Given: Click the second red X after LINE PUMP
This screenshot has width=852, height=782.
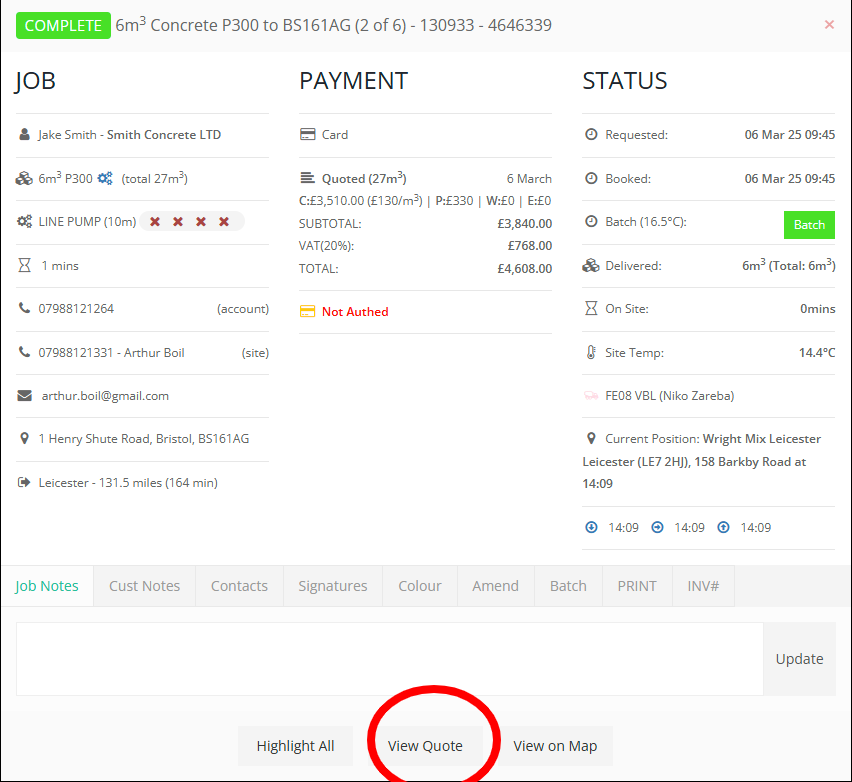Looking at the screenshot, I should 178,222.
